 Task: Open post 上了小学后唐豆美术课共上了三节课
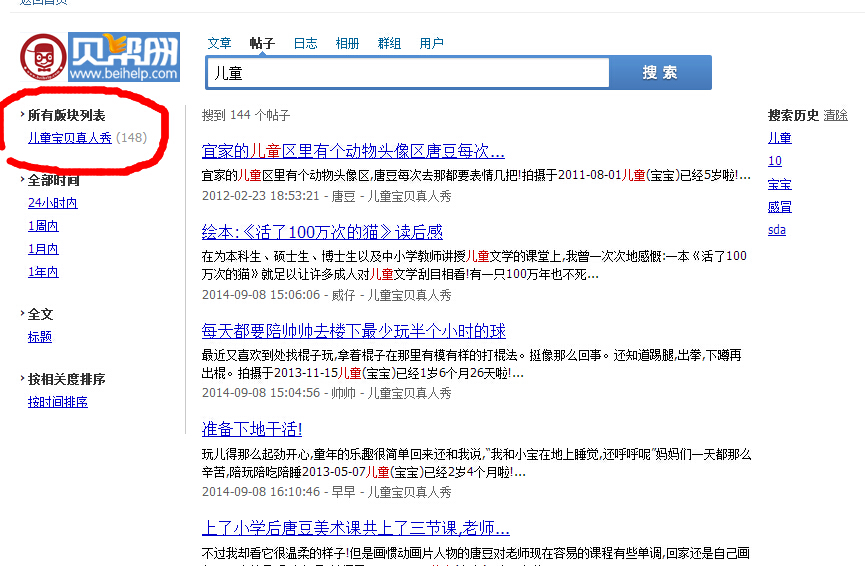tap(355, 528)
